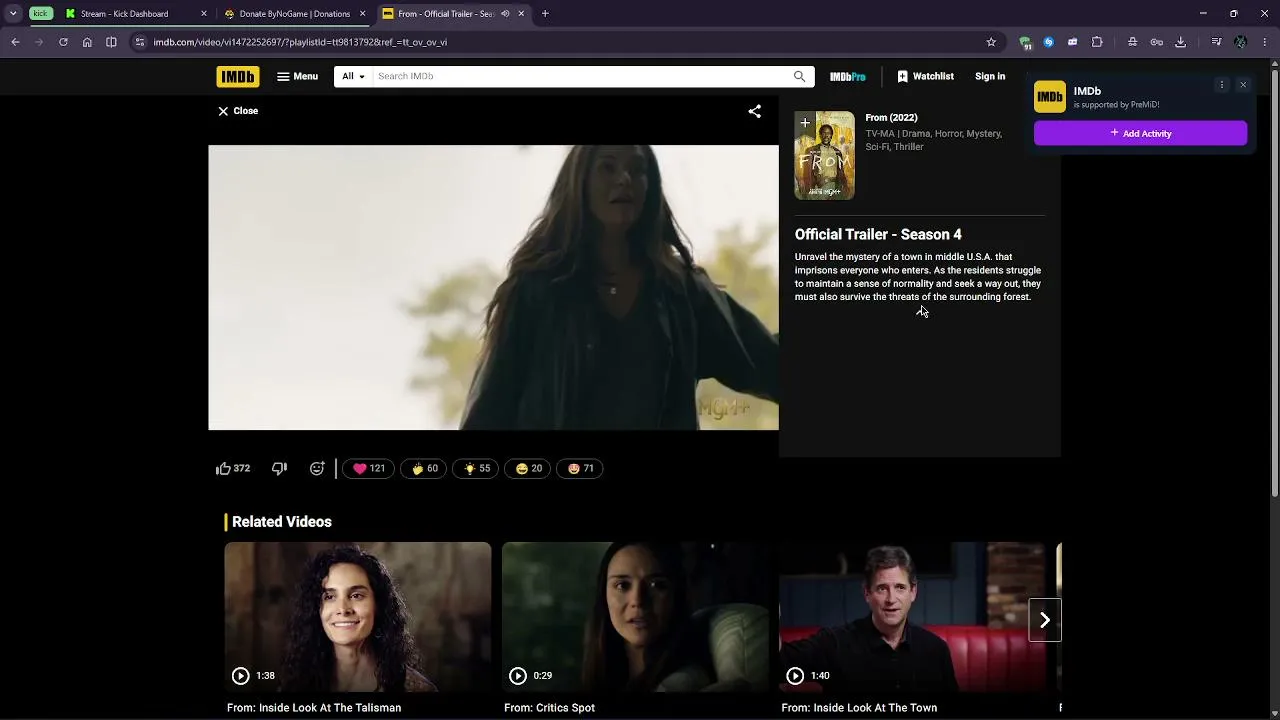
Task: Open 'From: Critics Spot' link
Action: pos(549,708)
